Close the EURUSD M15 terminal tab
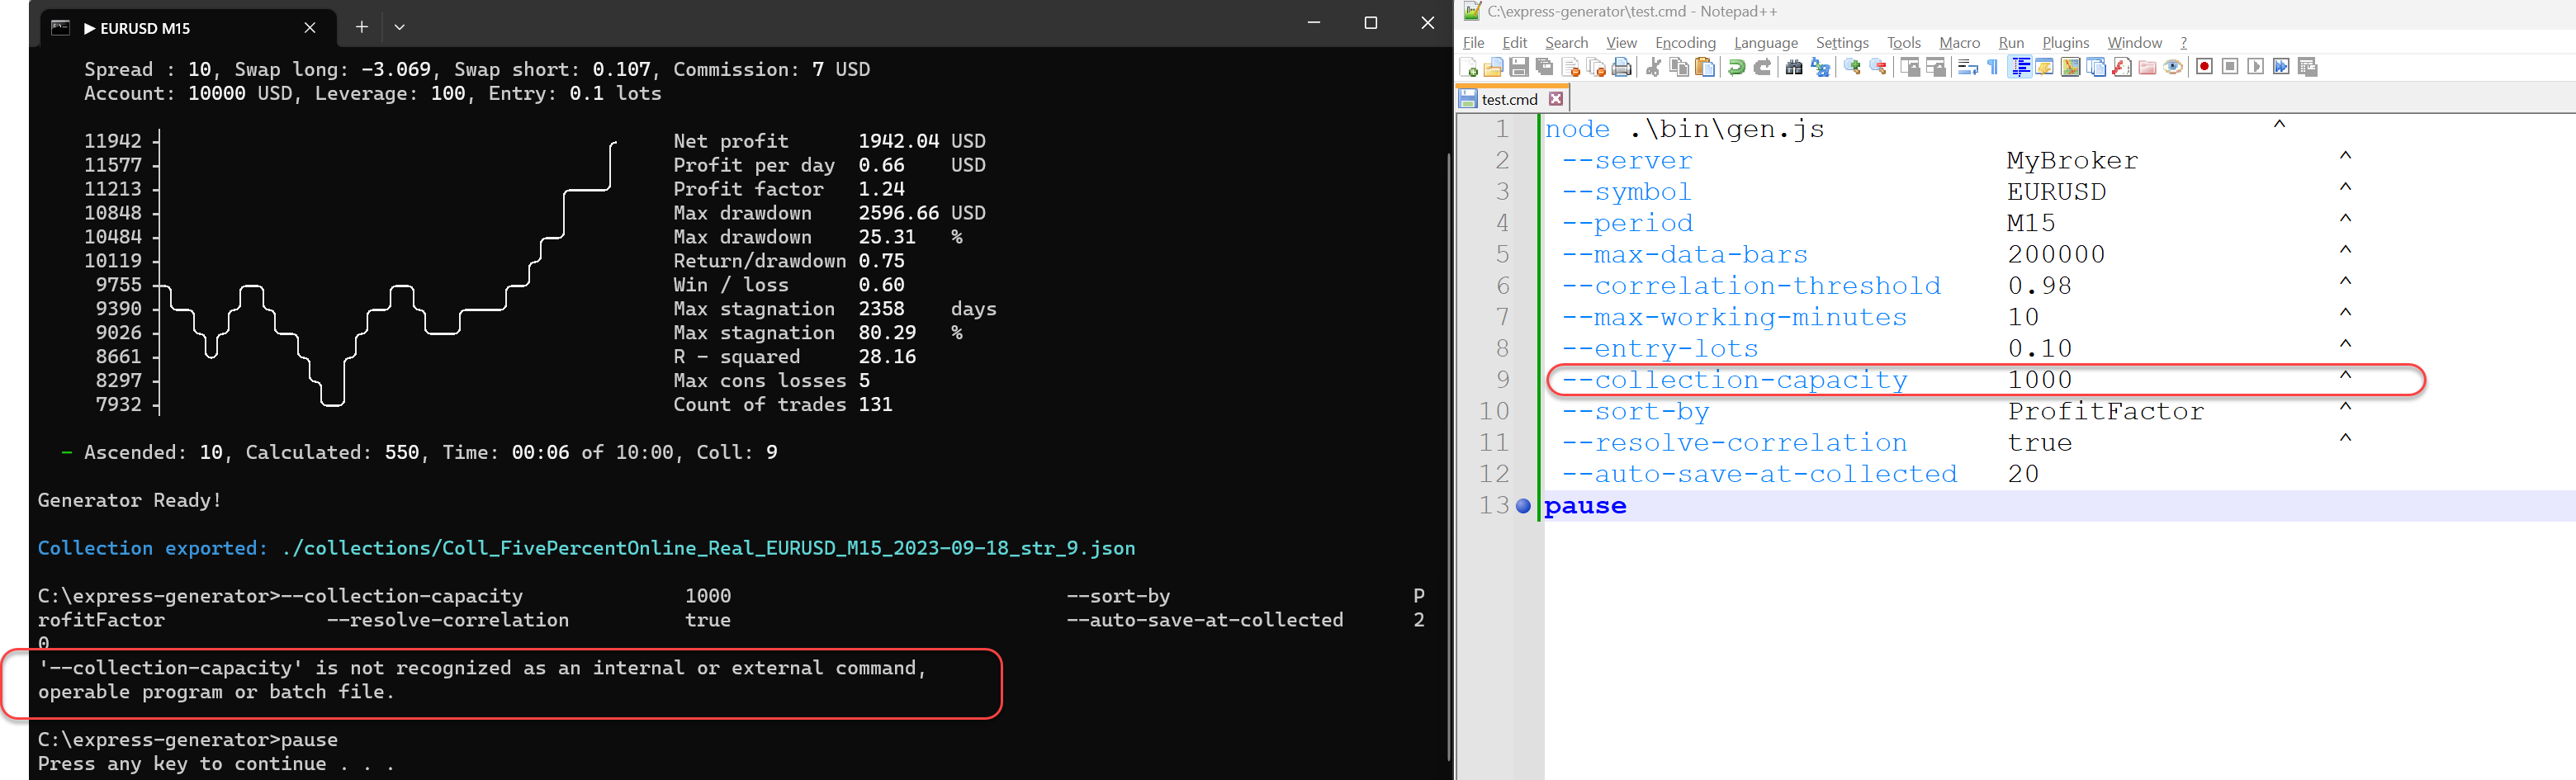The width and height of the screenshot is (2576, 780). 310,28
